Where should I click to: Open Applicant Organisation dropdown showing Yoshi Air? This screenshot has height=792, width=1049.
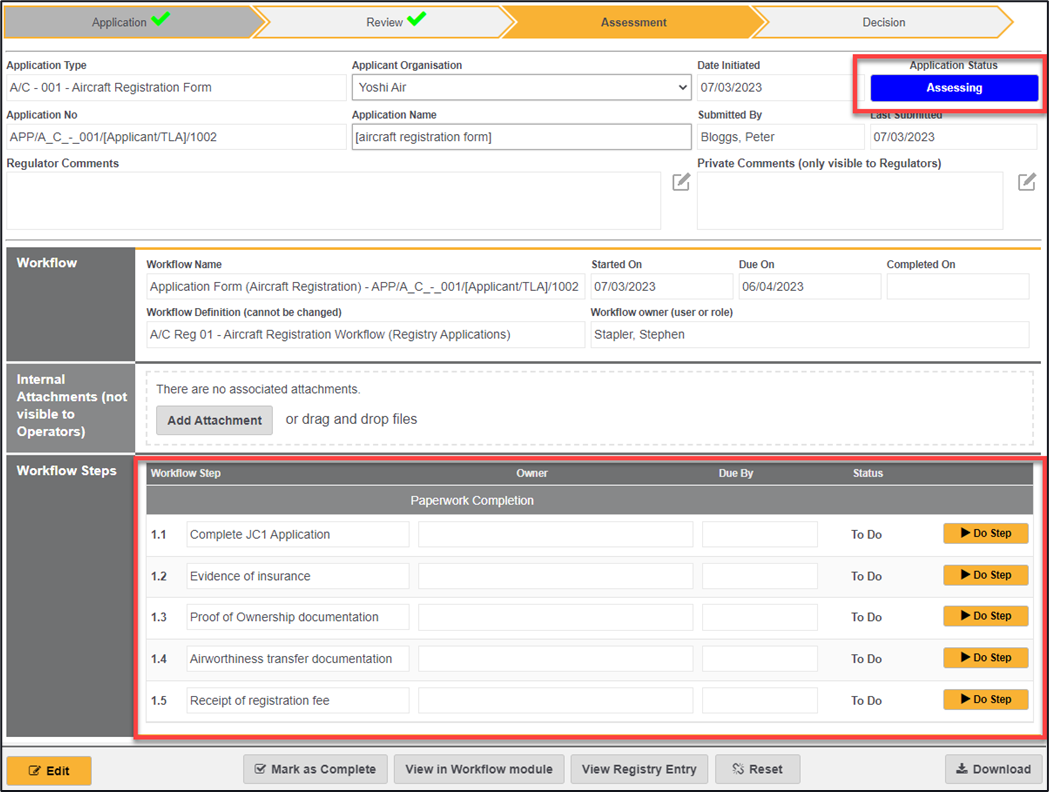click(521, 88)
